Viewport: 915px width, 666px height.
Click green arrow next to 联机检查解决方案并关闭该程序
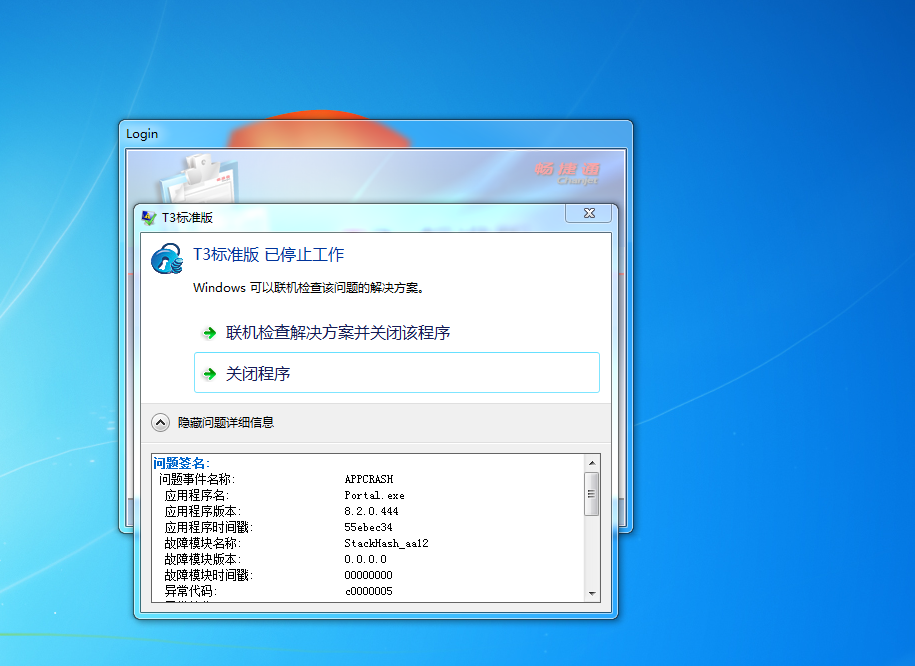(209, 333)
